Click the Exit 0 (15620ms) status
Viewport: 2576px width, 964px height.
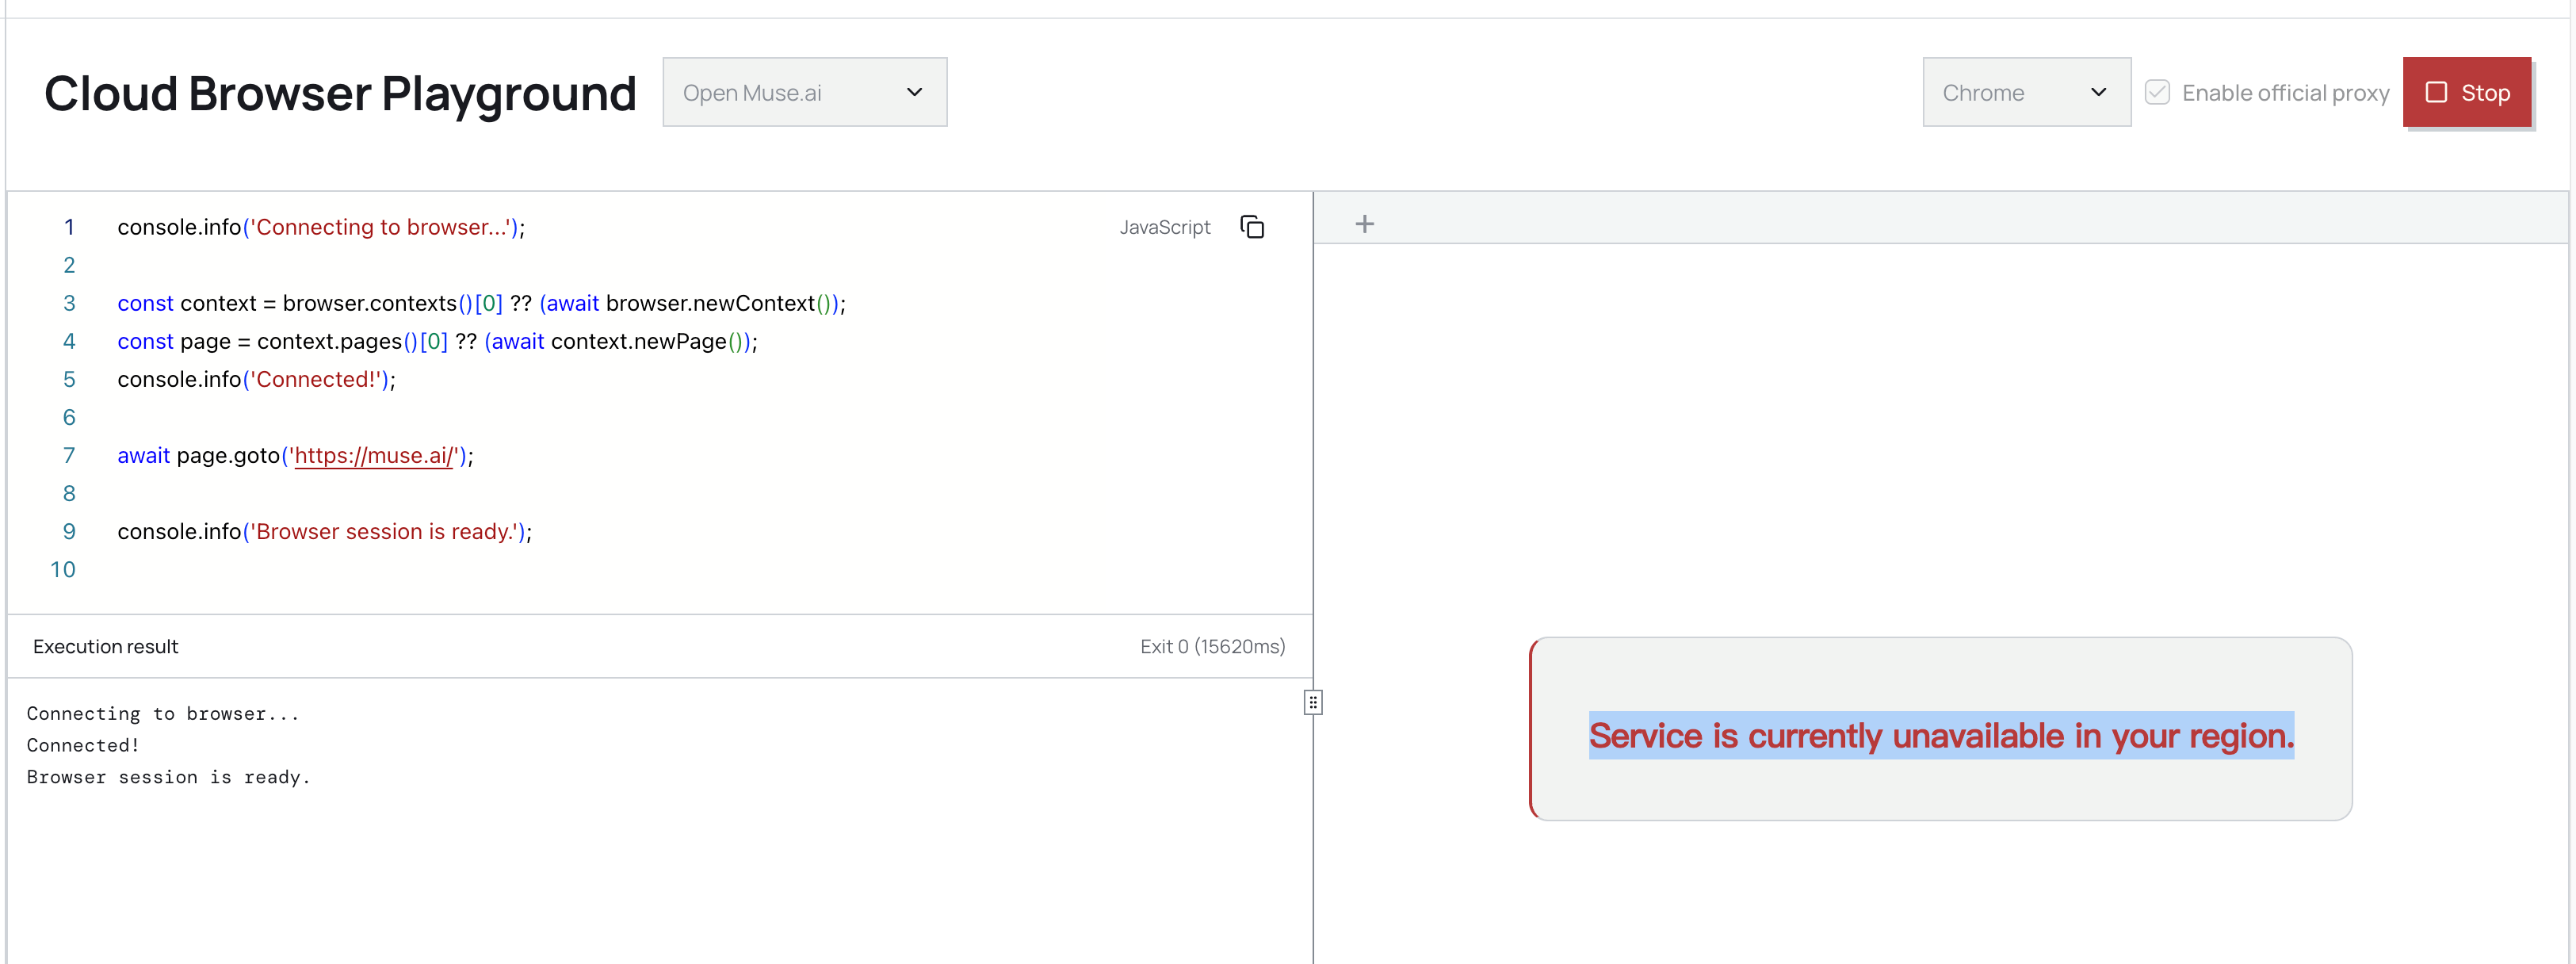pyautogui.click(x=1212, y=646)
